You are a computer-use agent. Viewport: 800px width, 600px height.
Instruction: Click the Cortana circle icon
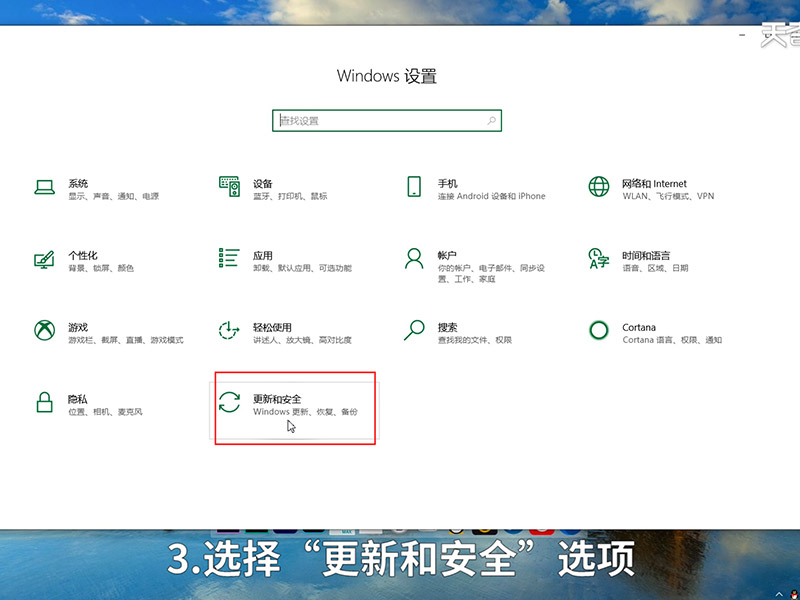[598, 330]
